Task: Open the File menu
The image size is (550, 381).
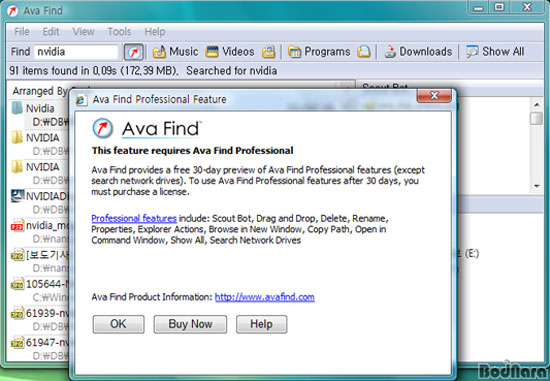Action: pyautogui.click(x=22, y=32)
